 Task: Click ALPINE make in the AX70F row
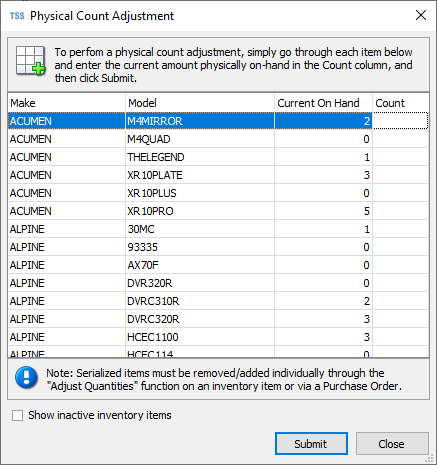coord(67,265)
